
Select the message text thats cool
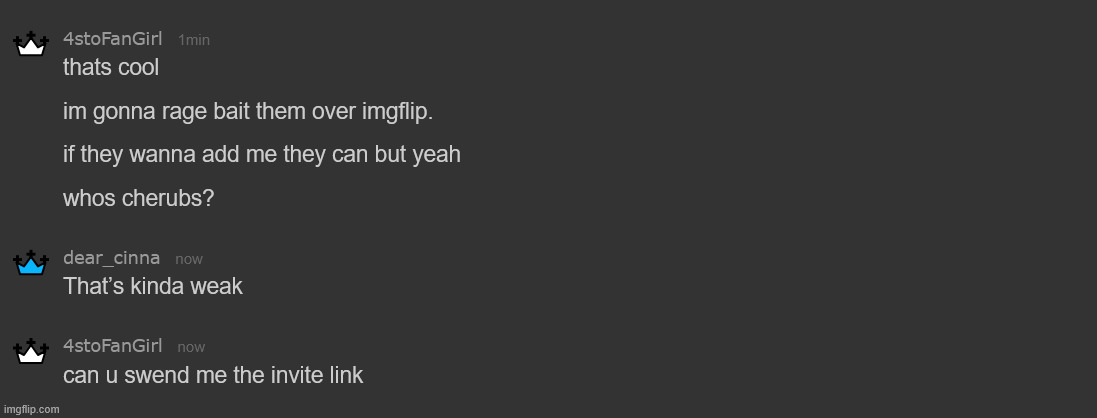pos(111,67)
